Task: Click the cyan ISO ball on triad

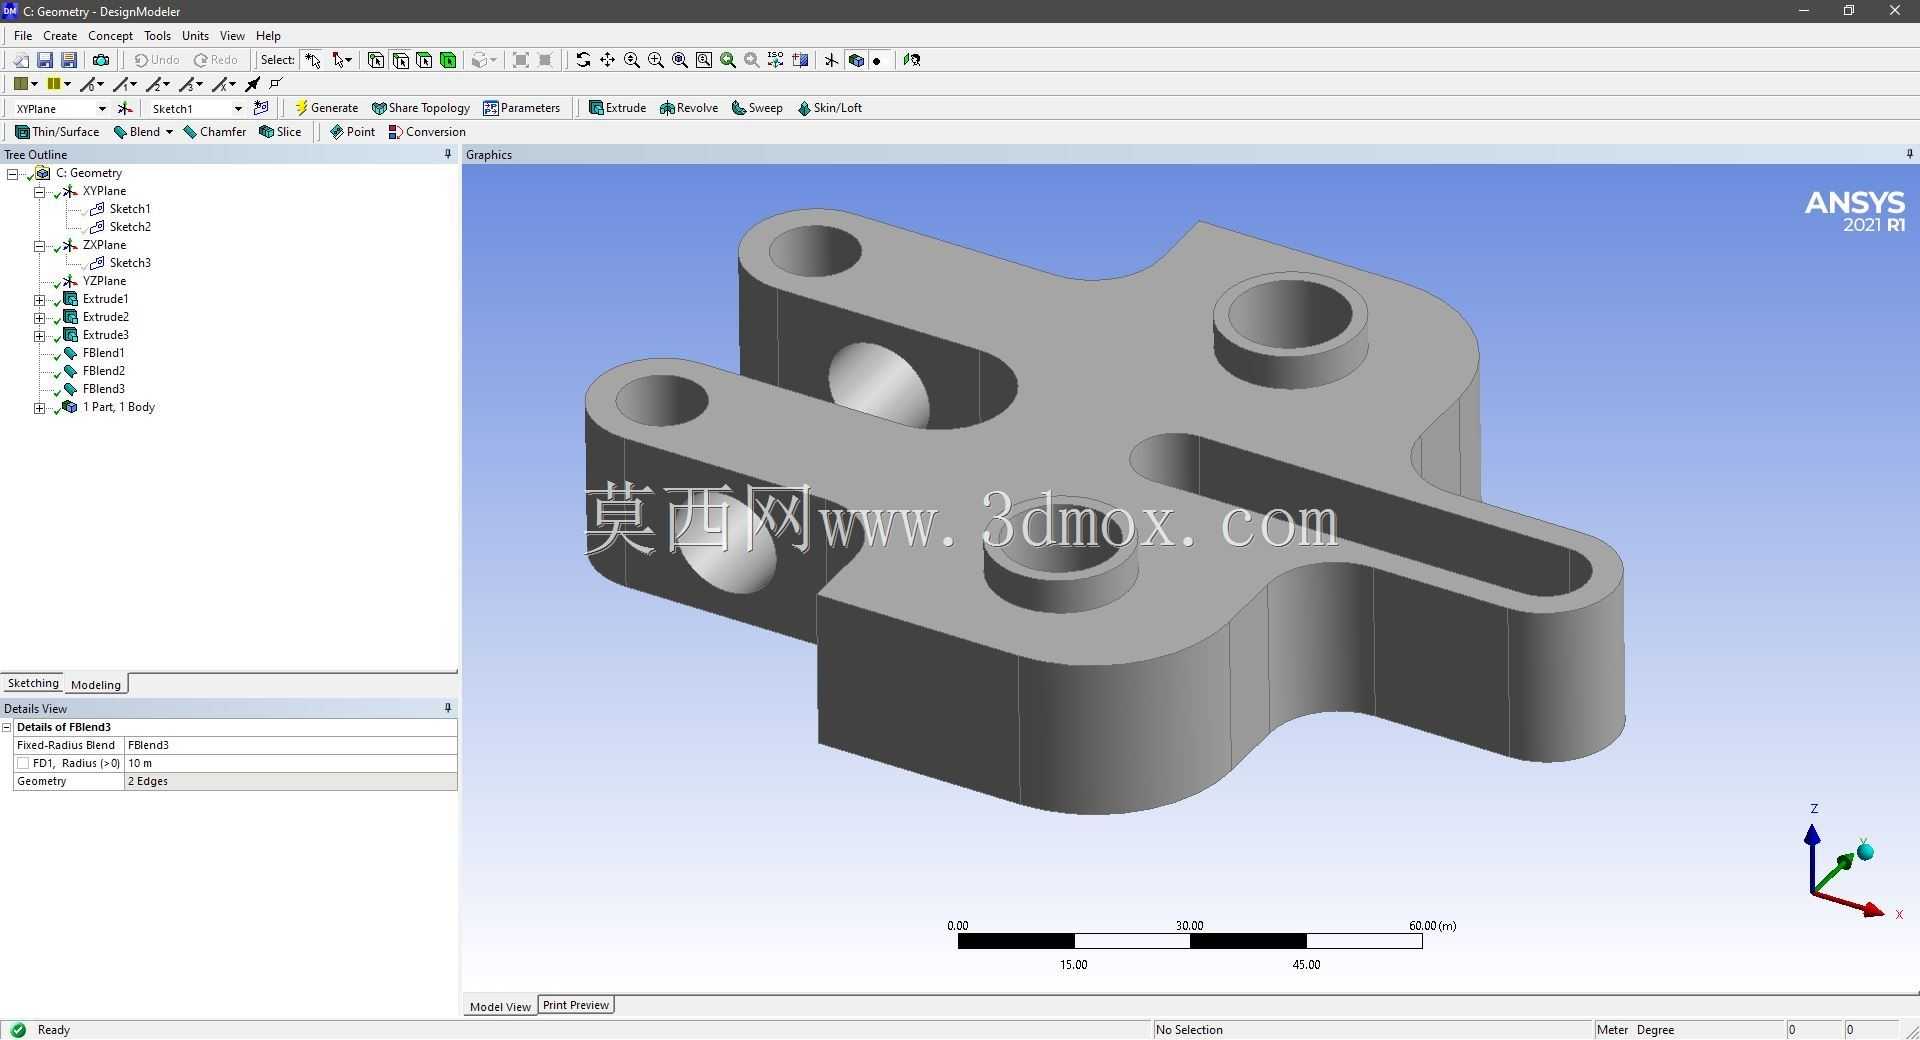Action: point(1865,852)
